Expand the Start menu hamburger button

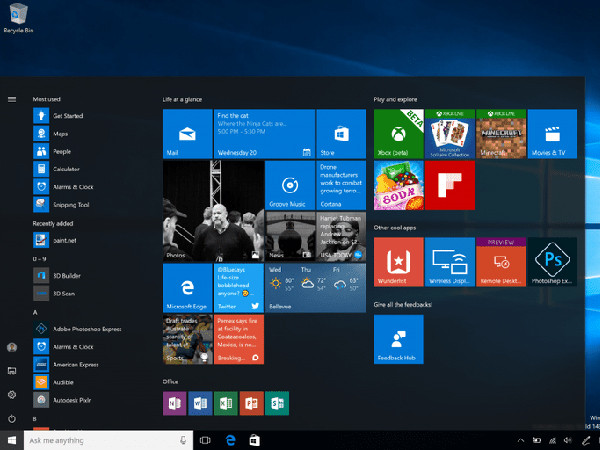coord(12,99)
